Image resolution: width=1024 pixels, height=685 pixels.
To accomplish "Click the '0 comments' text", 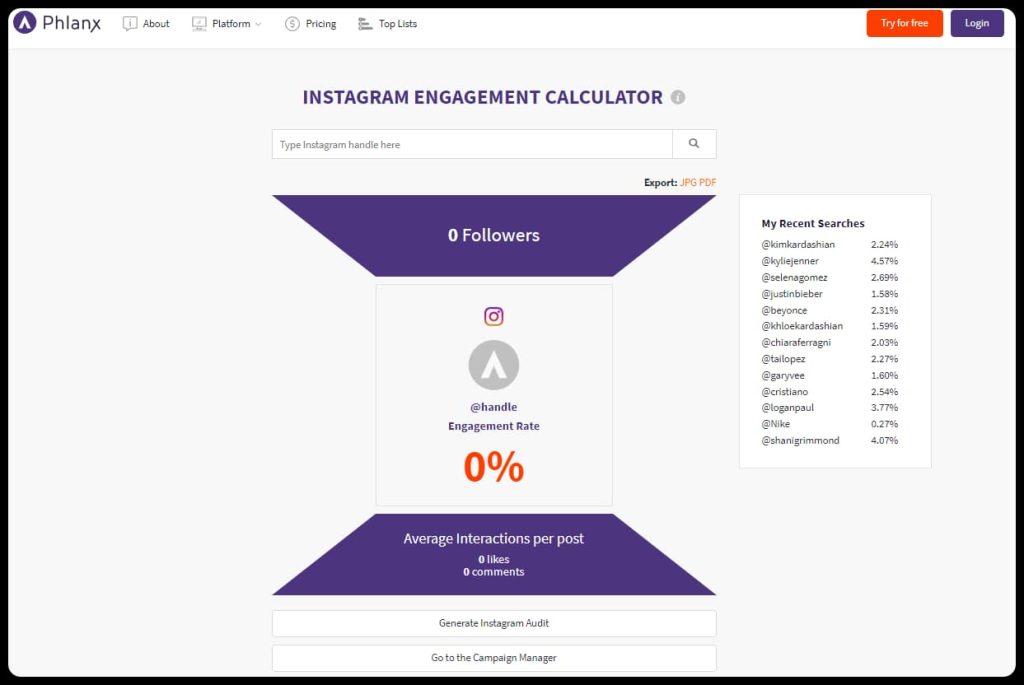I will [494, 571].
